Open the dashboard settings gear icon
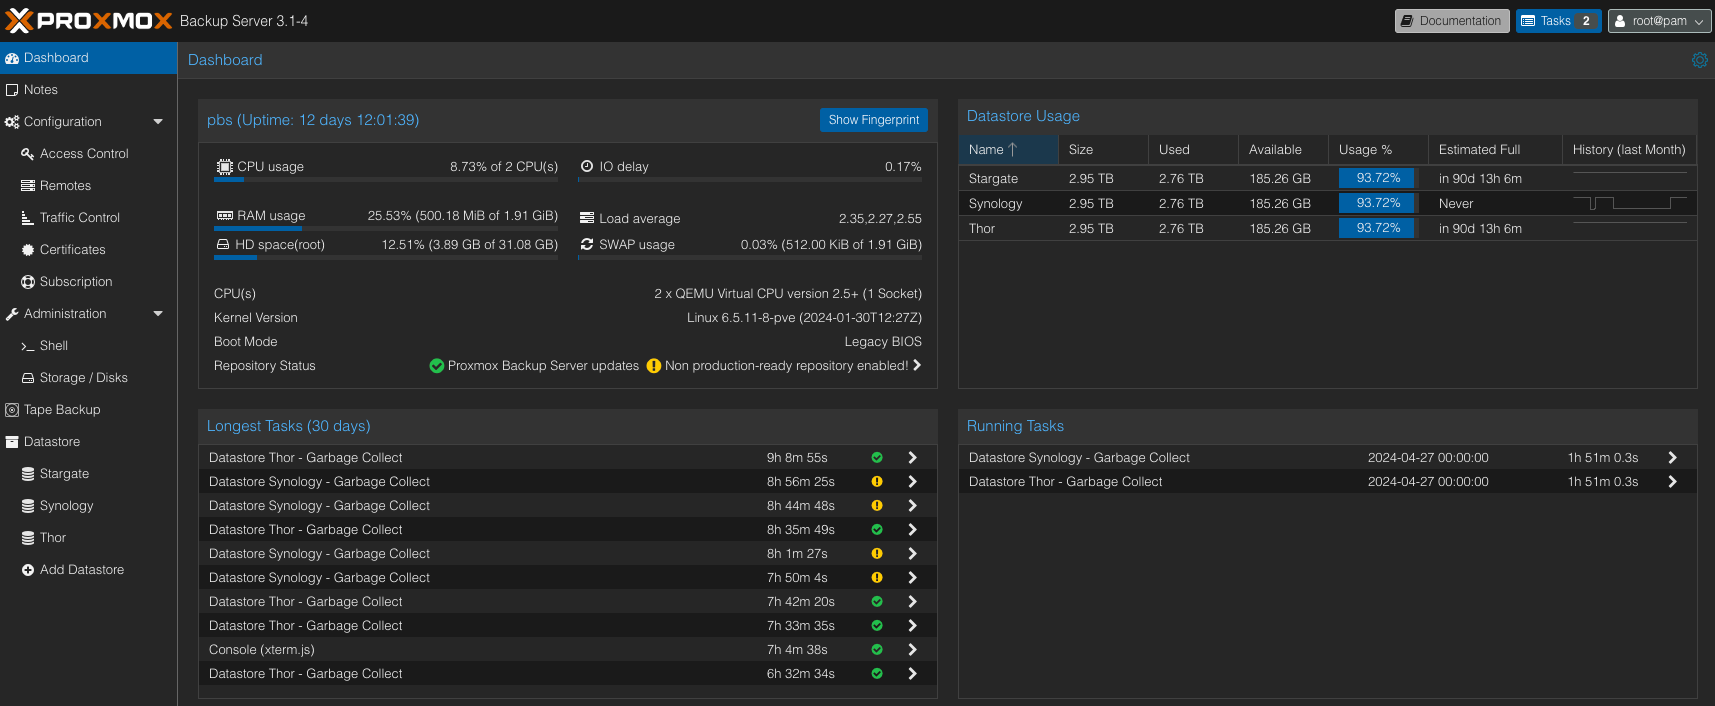The image size is (1715, 706). tap(1699, 60)
